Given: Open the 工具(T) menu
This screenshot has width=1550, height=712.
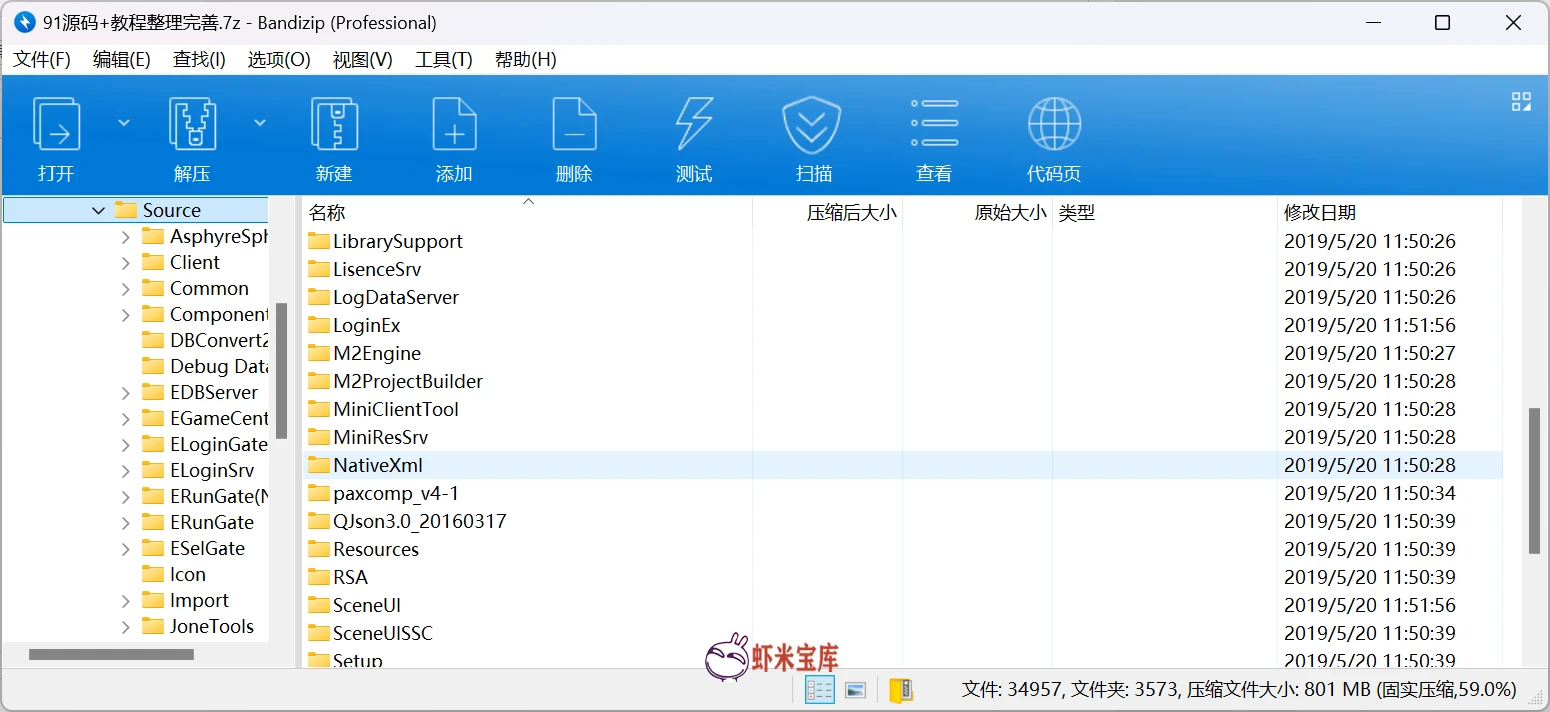Looking at the screenshot, I should click(x=443, y=60).
